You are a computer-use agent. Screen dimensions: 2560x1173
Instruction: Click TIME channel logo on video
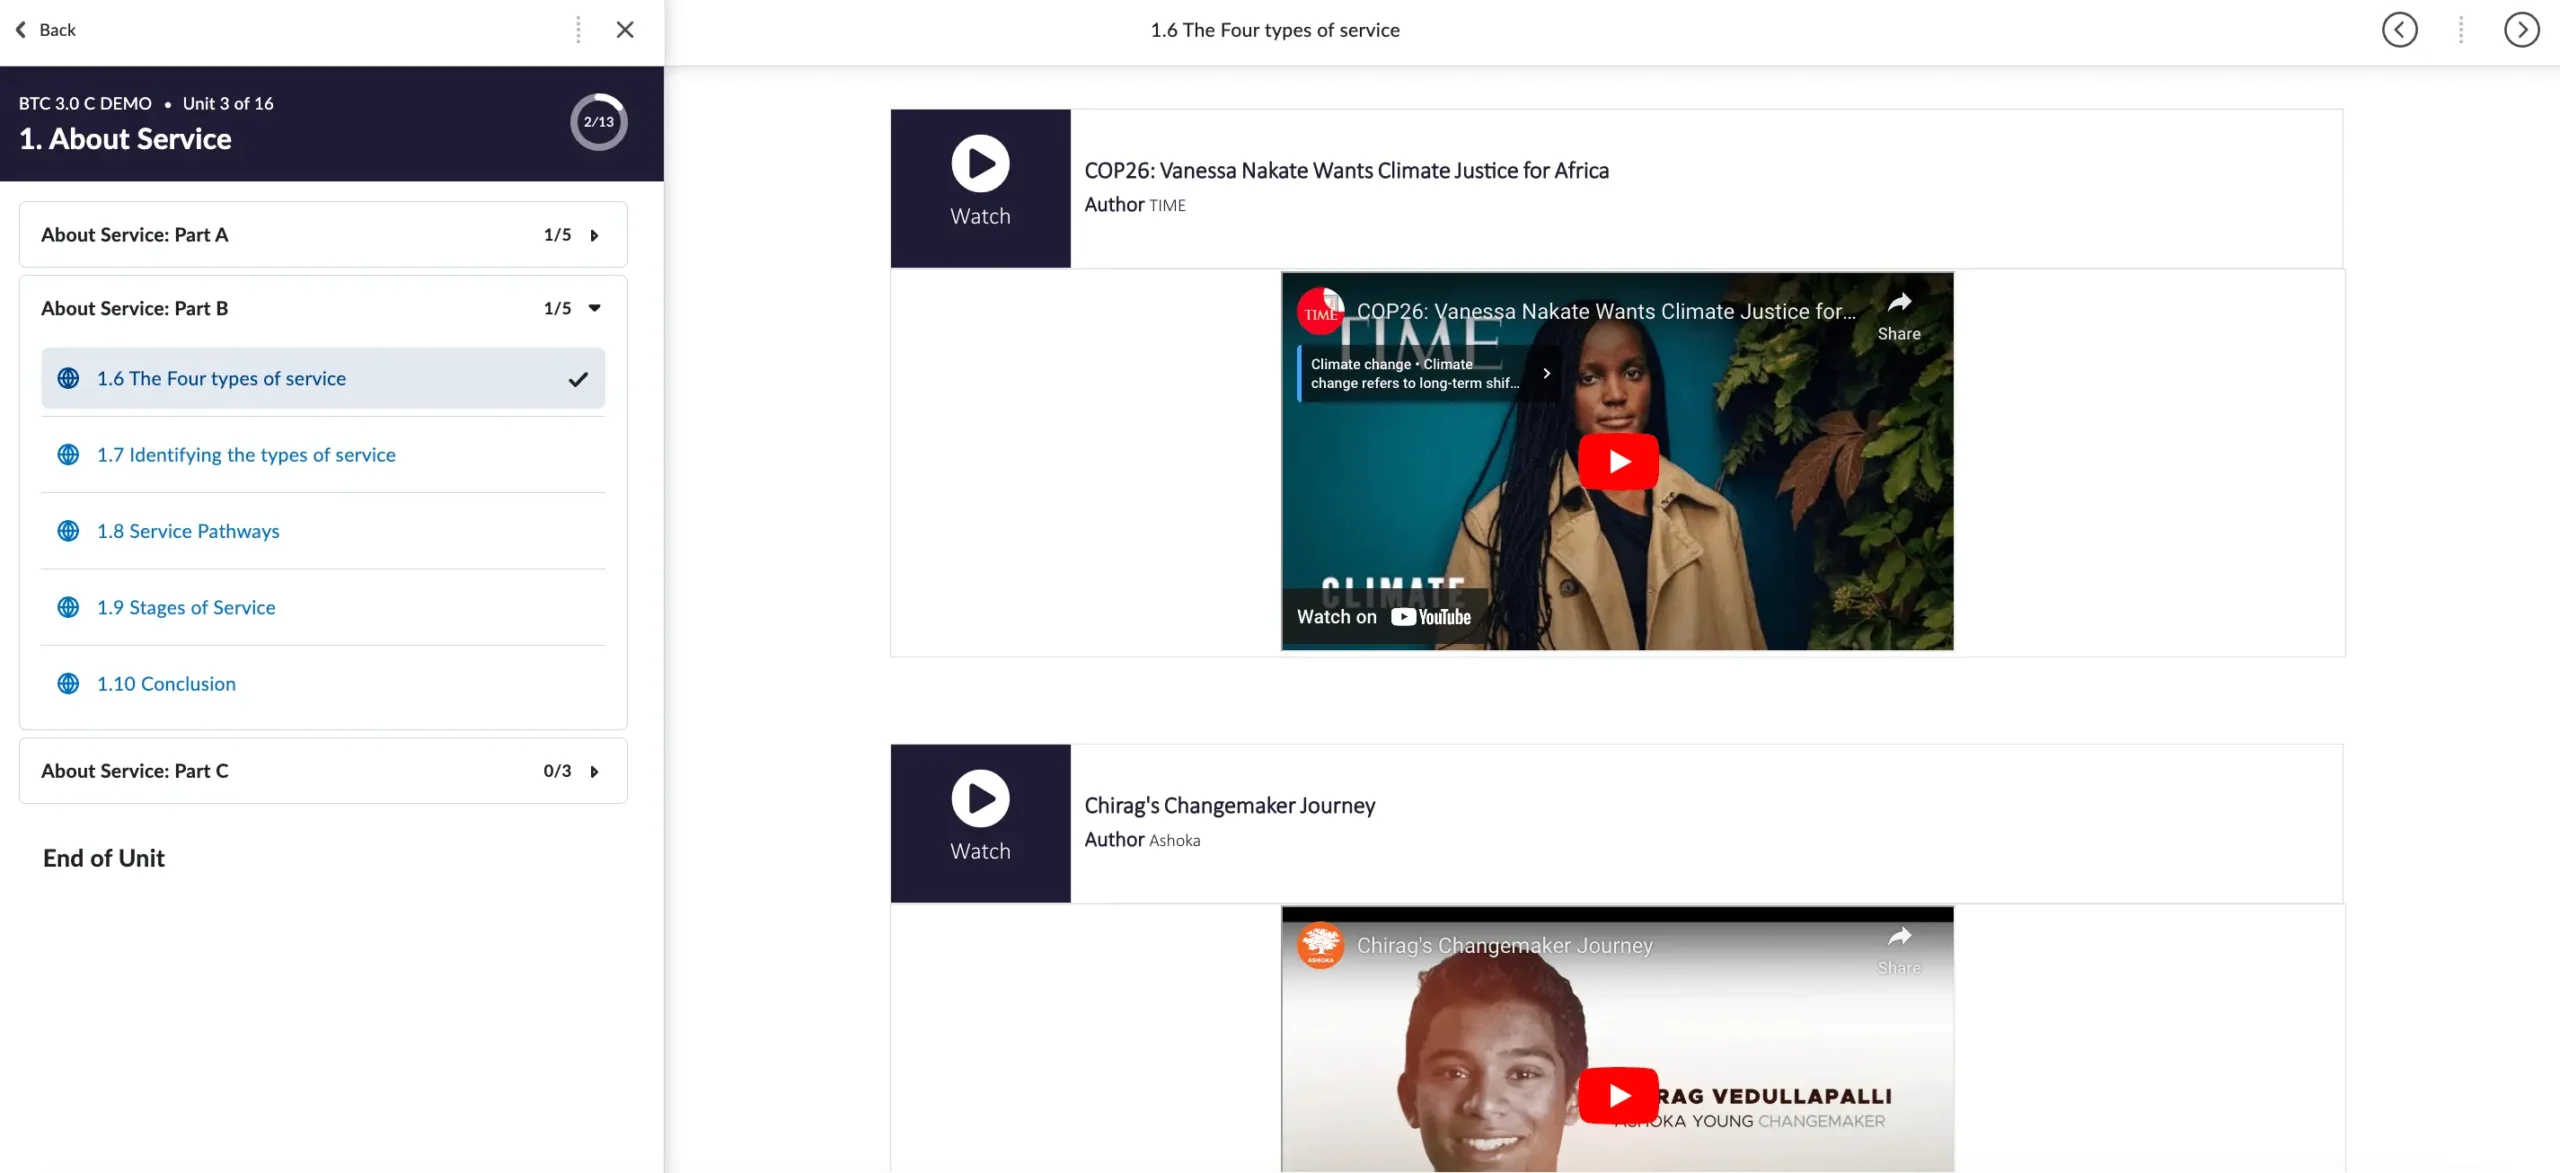pyautogui.click(x=1320, y=312)
